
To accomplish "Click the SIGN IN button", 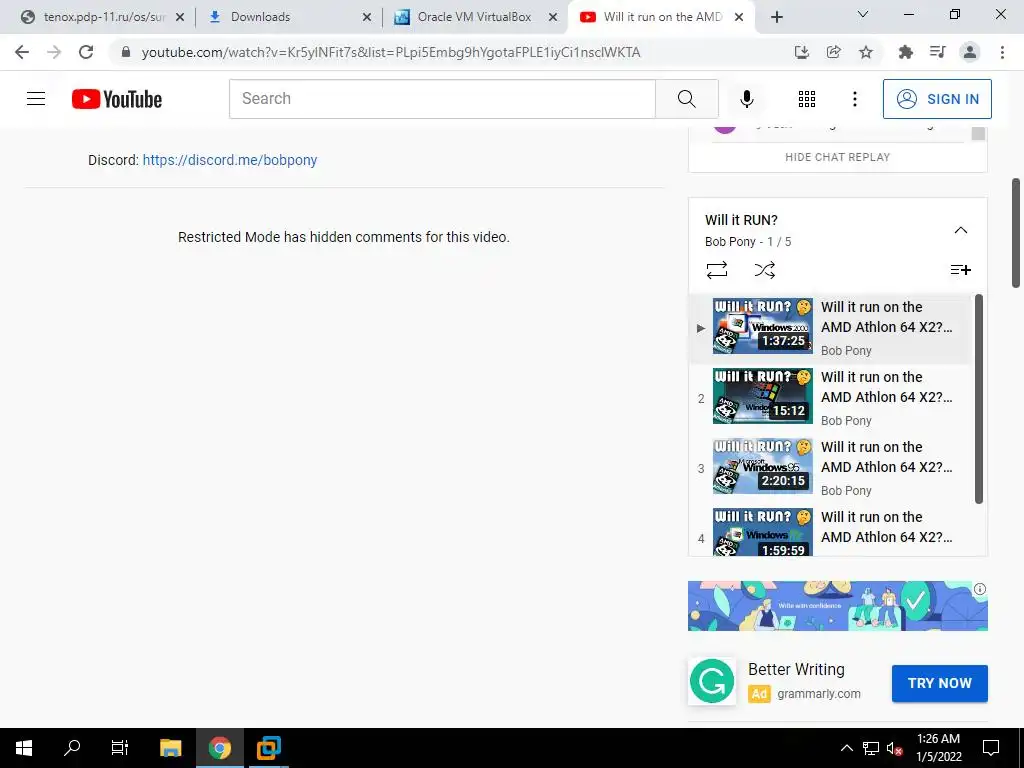I will [936, 99].
